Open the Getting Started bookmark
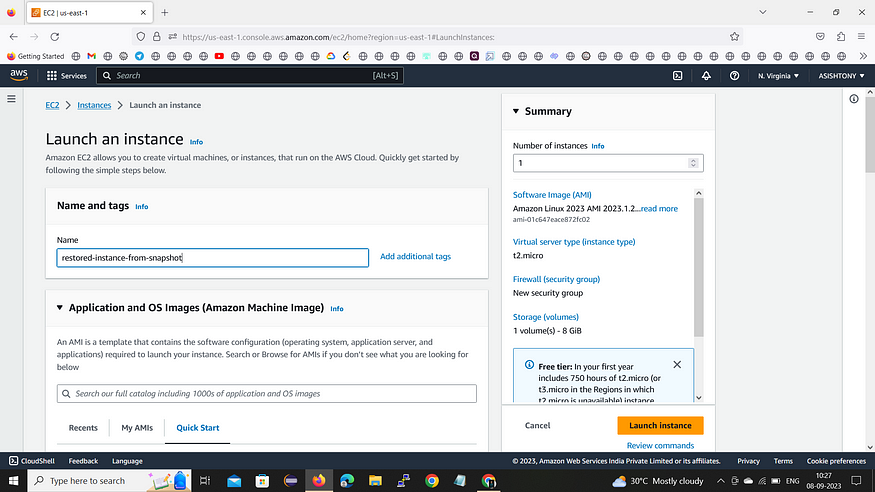875x492 pixels. (35, 56)
